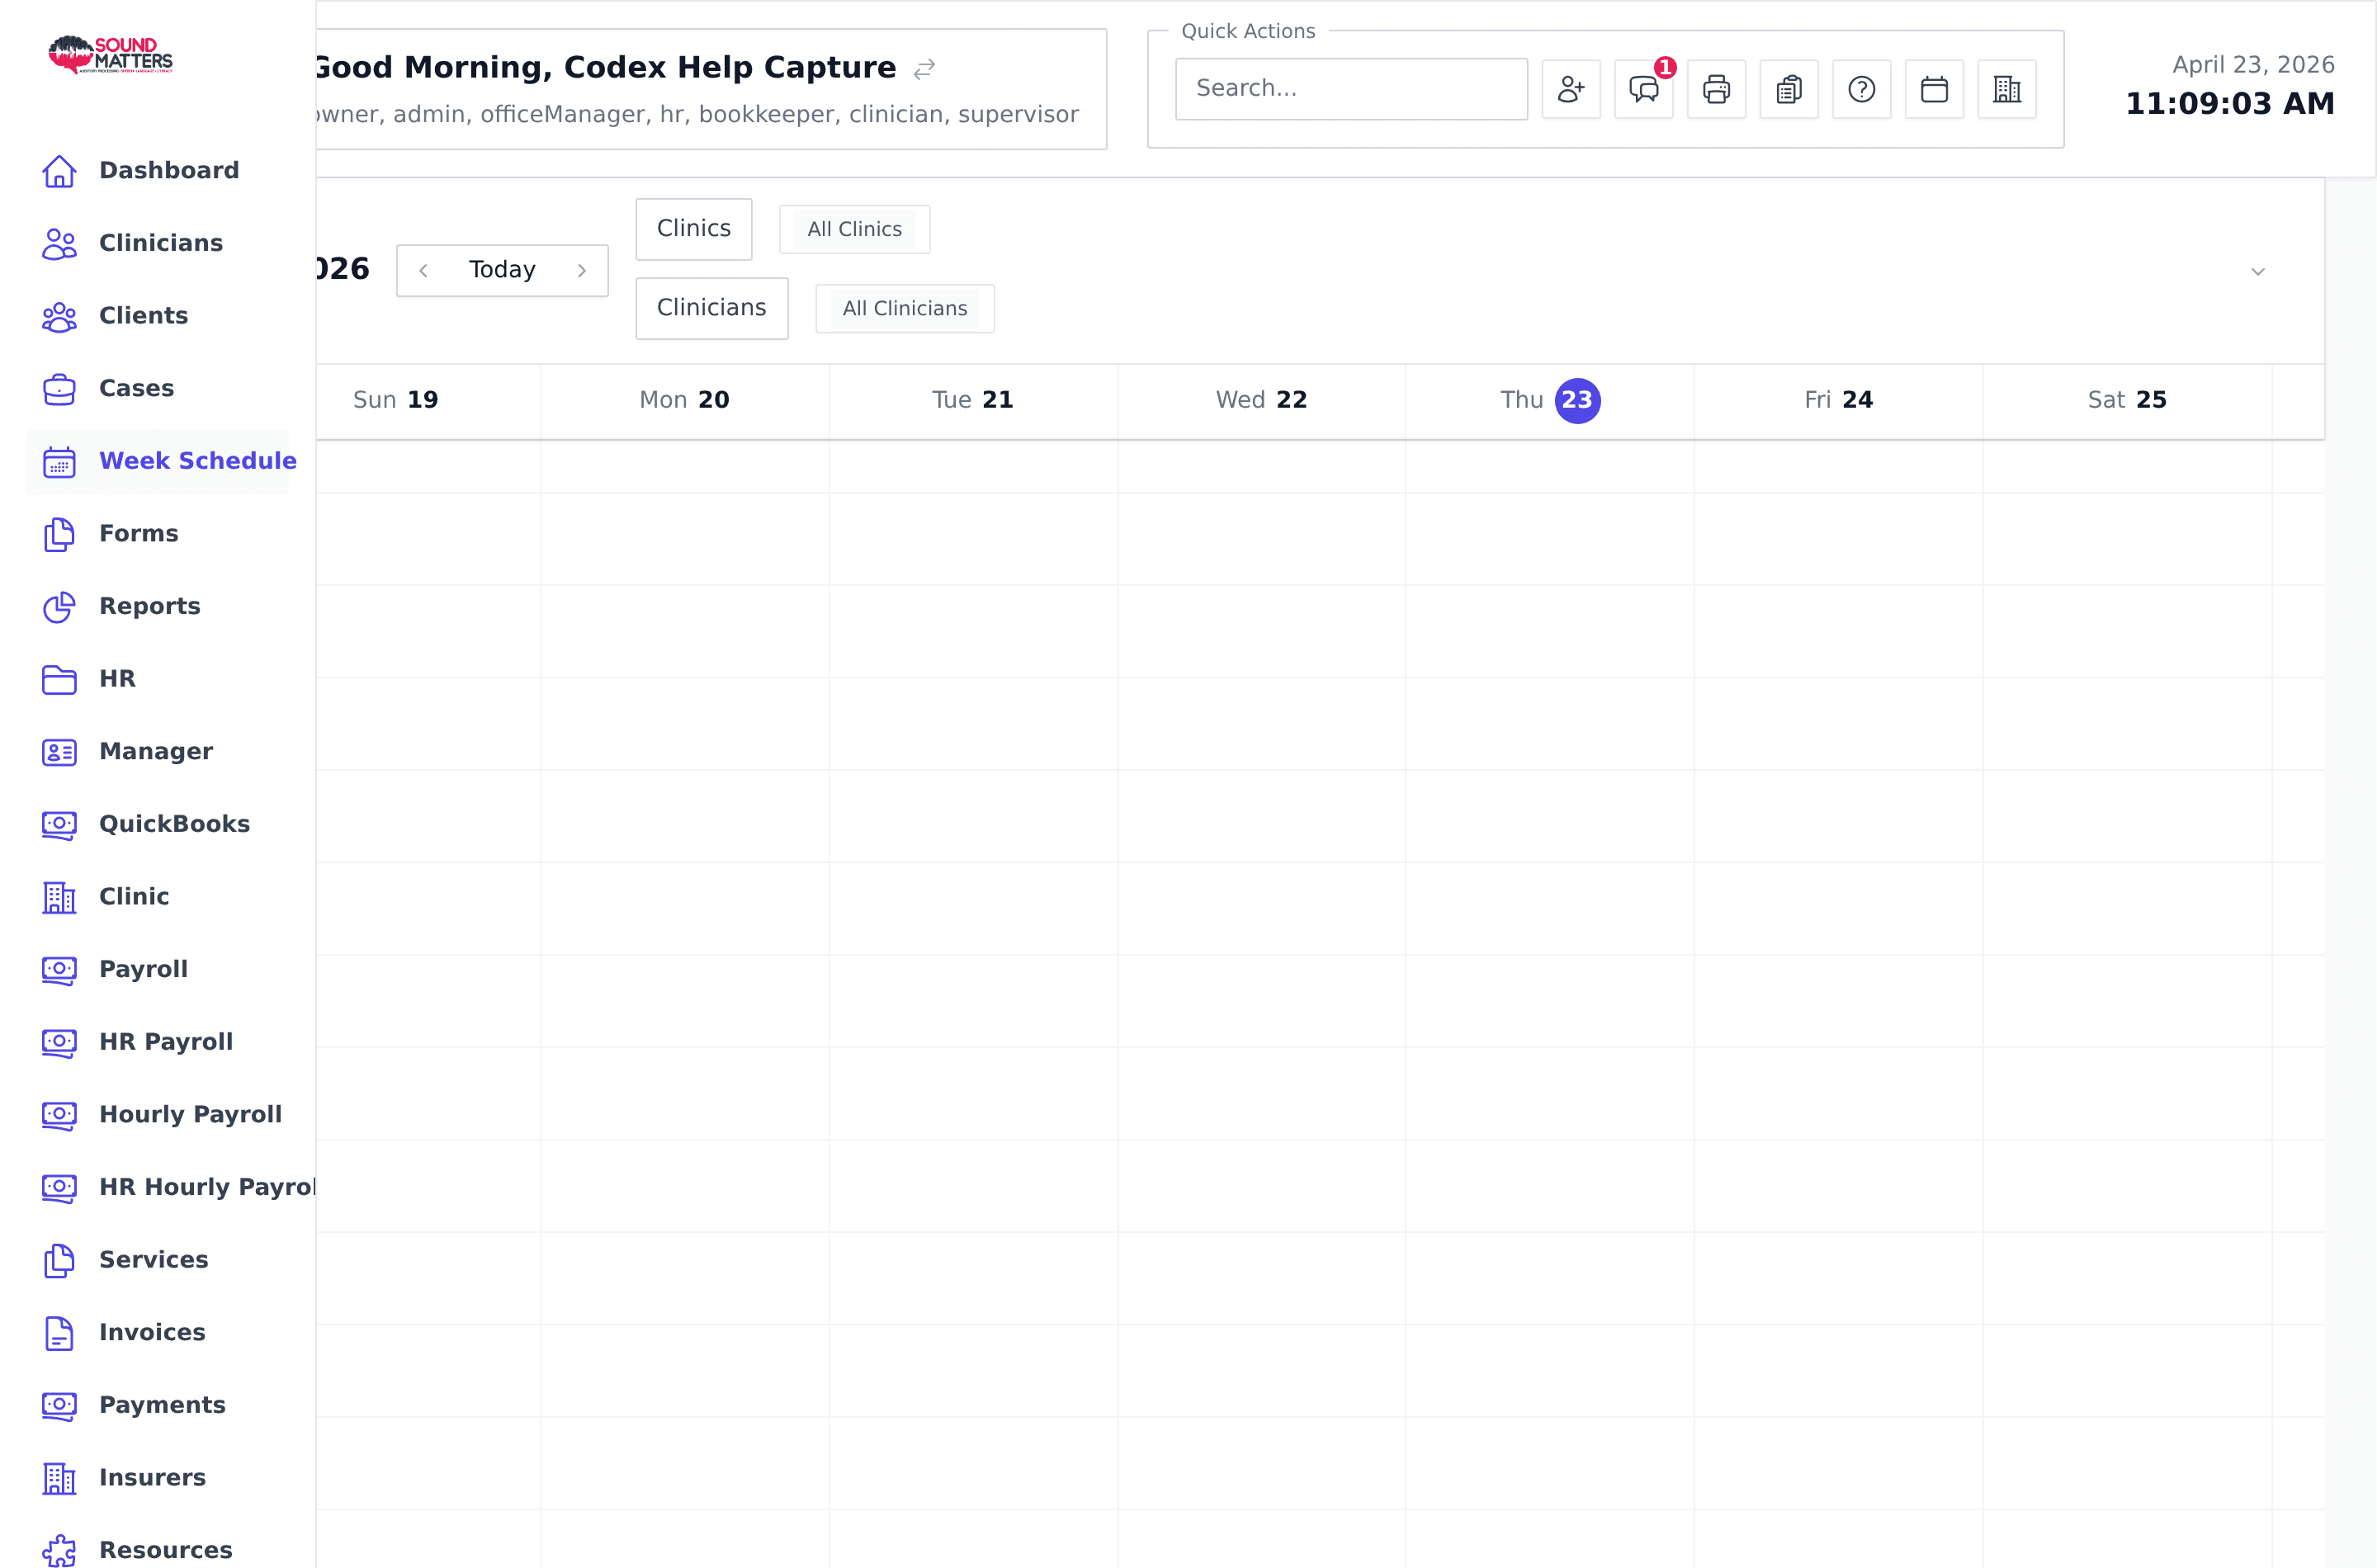Go to previous week with left chevron
2377x1568 pixels.
tap(423, 271)
